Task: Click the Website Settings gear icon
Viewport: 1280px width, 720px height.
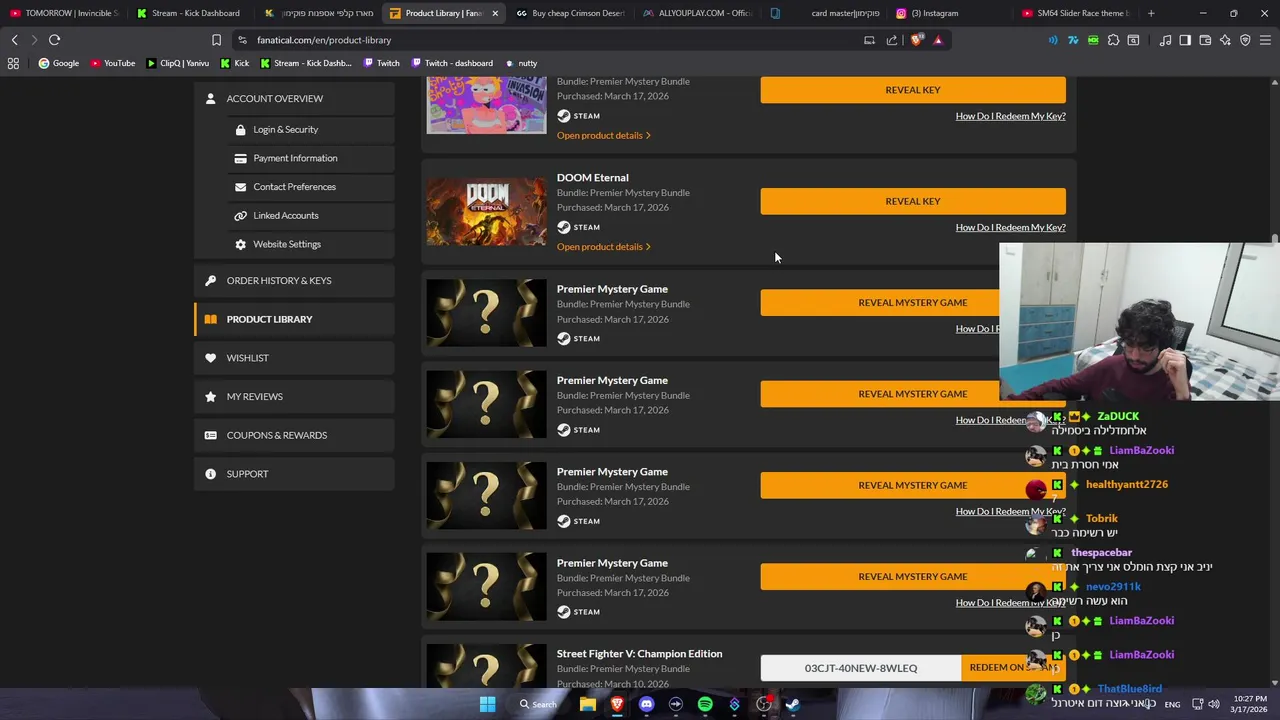Action: tap(240, 244)
